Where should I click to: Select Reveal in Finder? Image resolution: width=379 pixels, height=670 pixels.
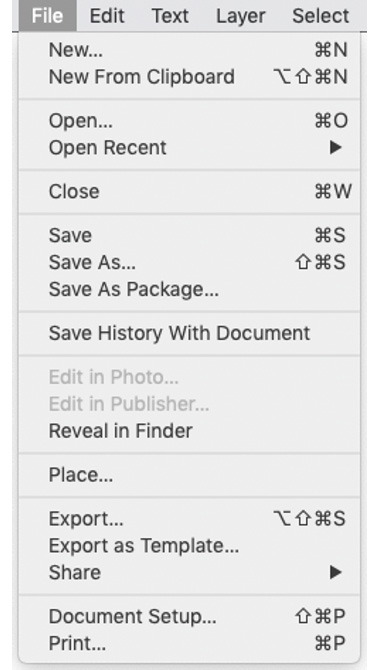(x=189, y=431)
